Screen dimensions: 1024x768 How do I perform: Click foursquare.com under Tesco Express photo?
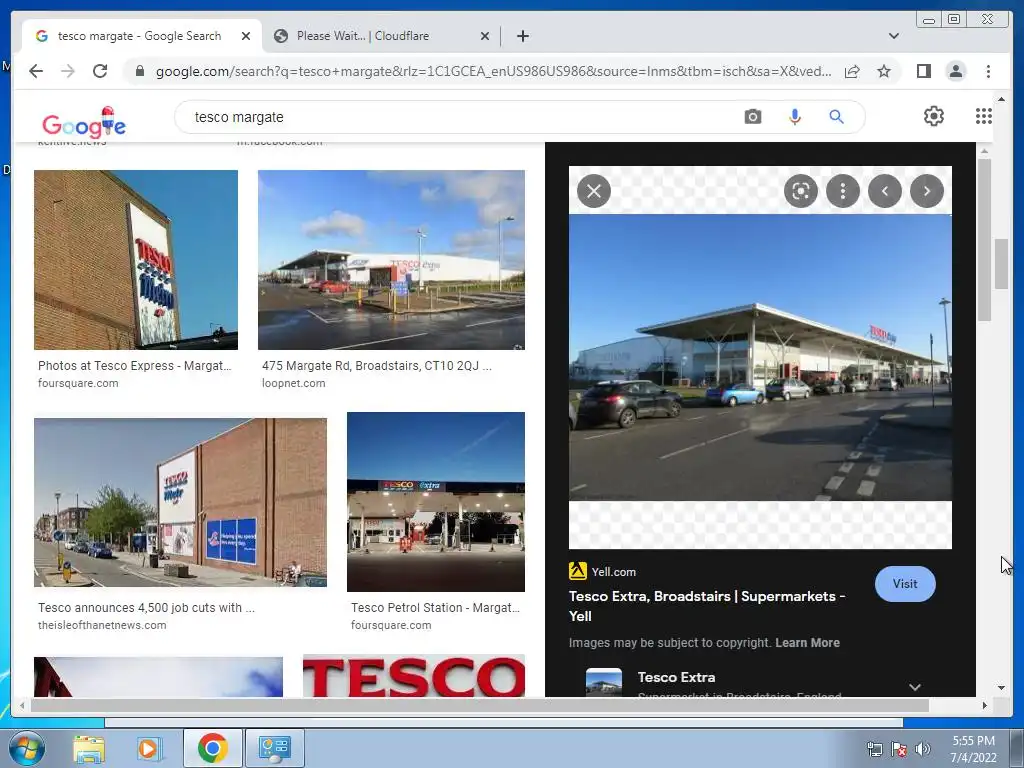point(78,383)
